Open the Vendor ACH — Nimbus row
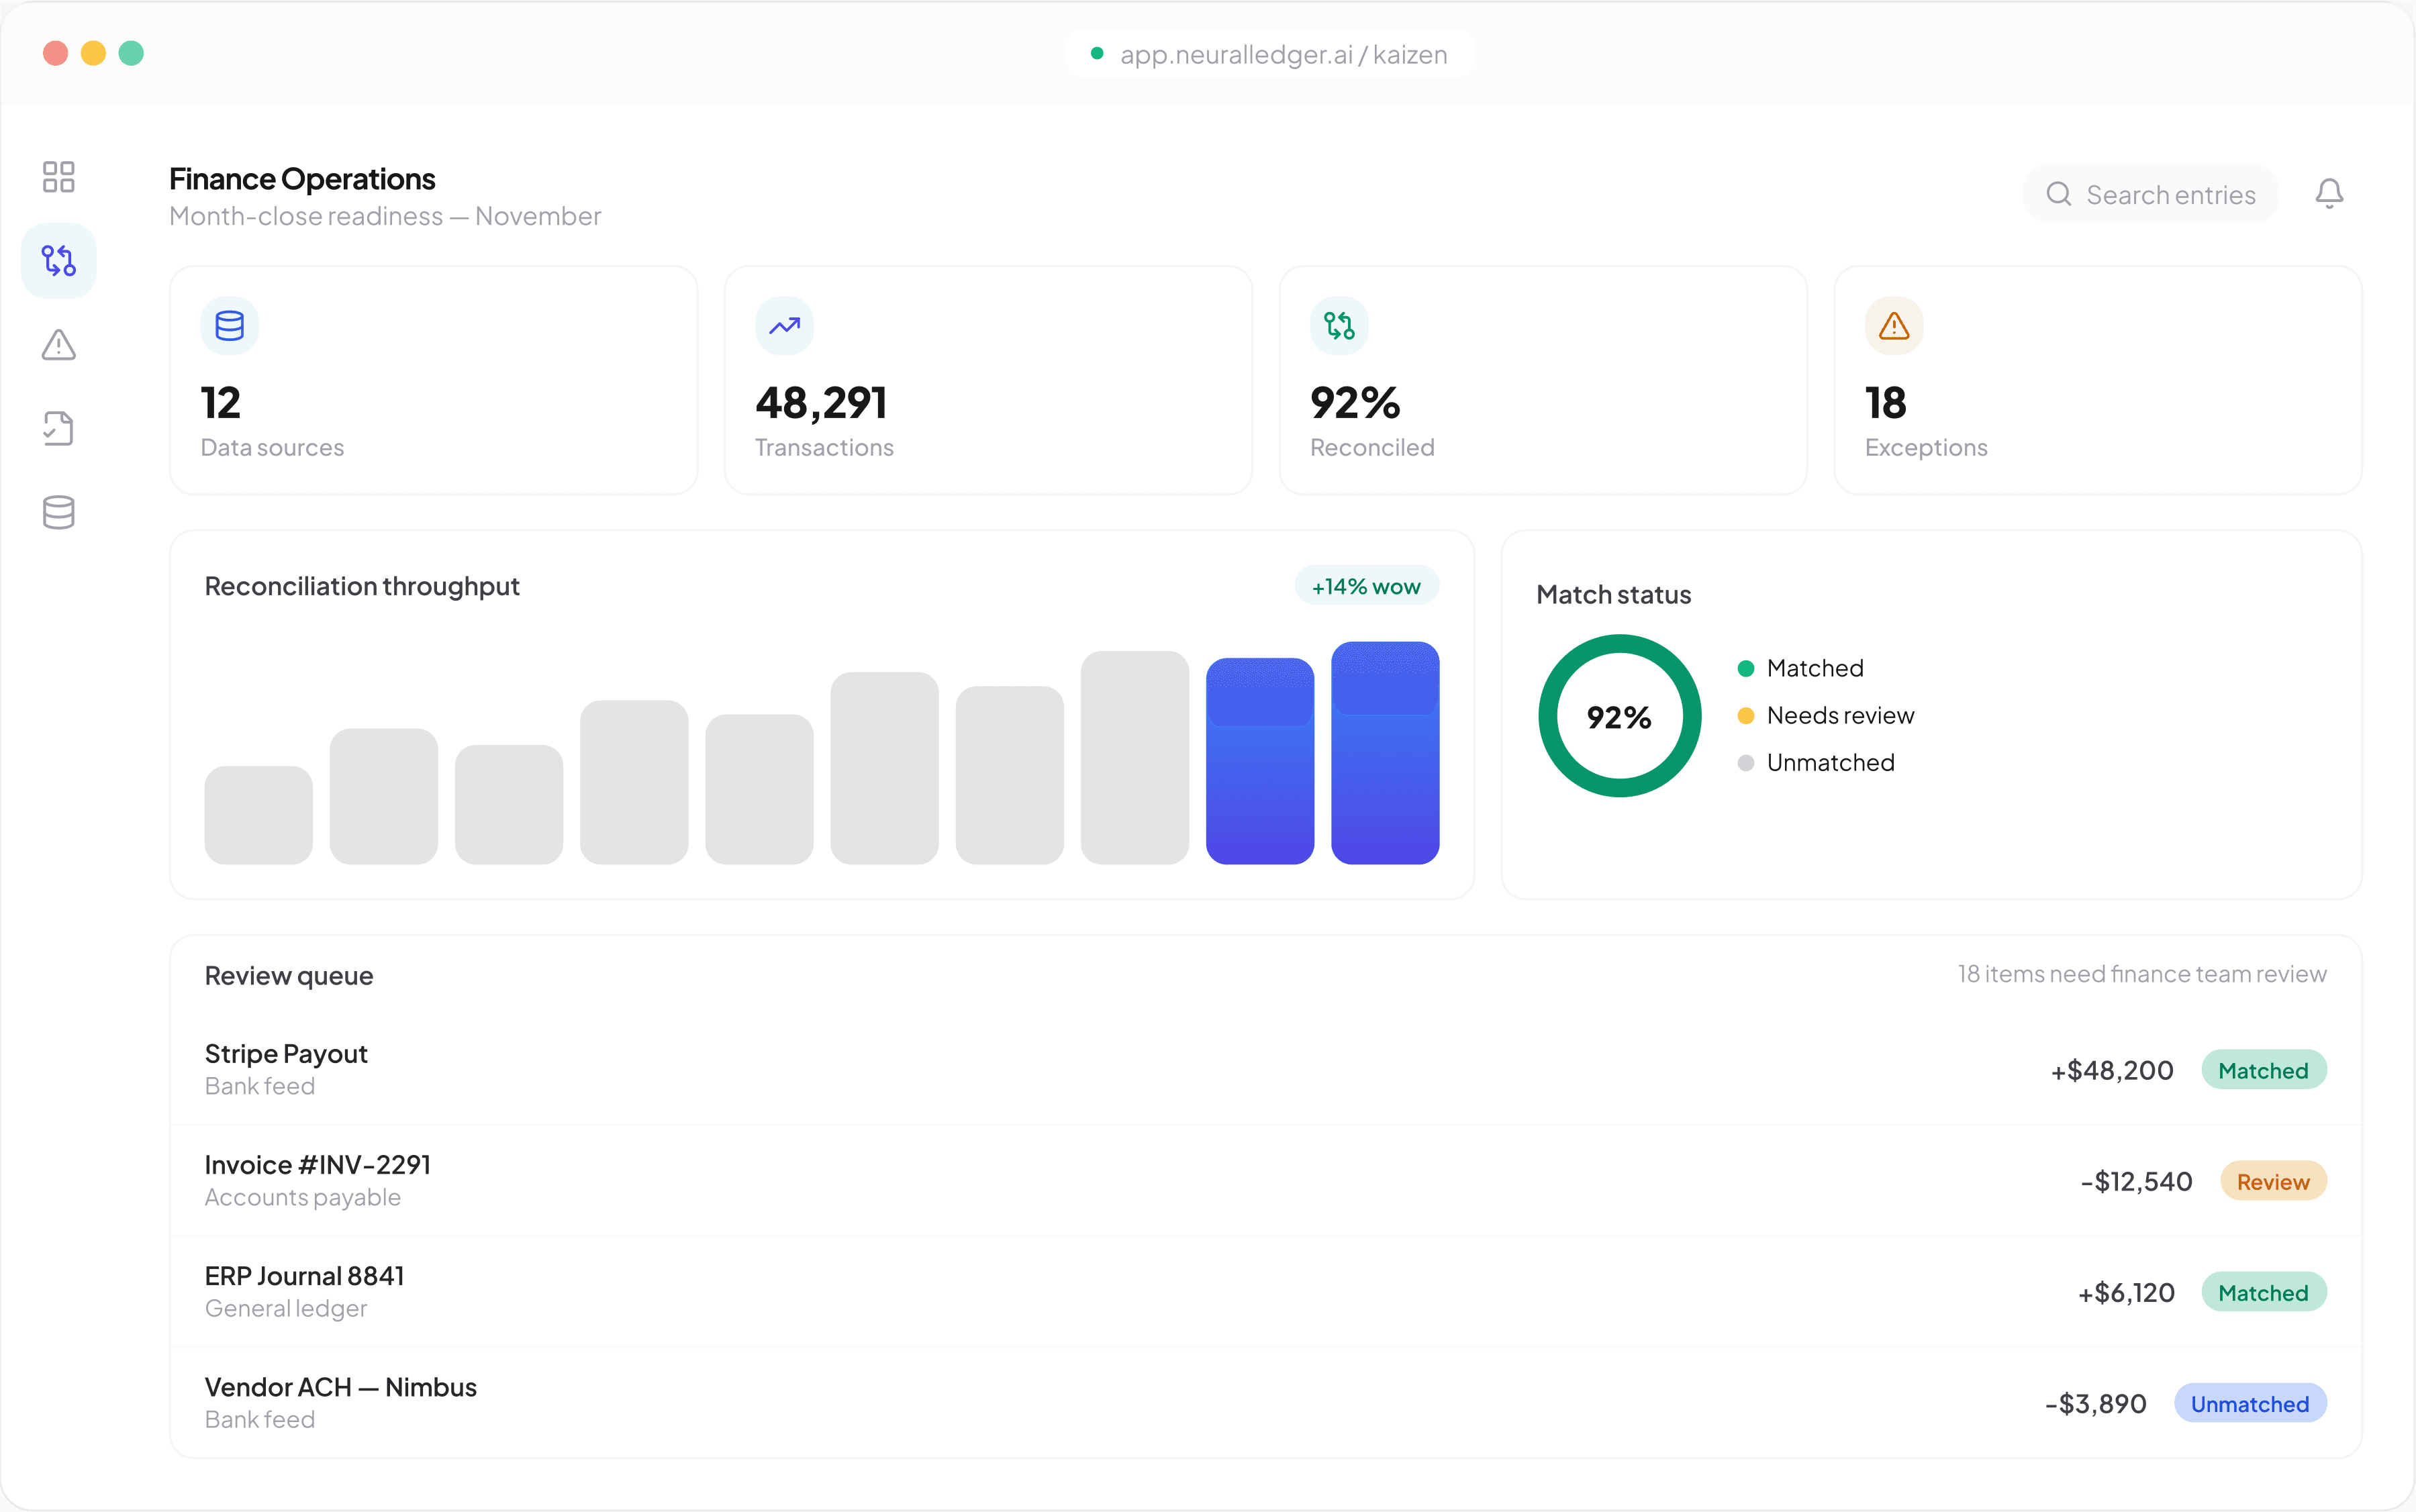 coord(1266,1403)
